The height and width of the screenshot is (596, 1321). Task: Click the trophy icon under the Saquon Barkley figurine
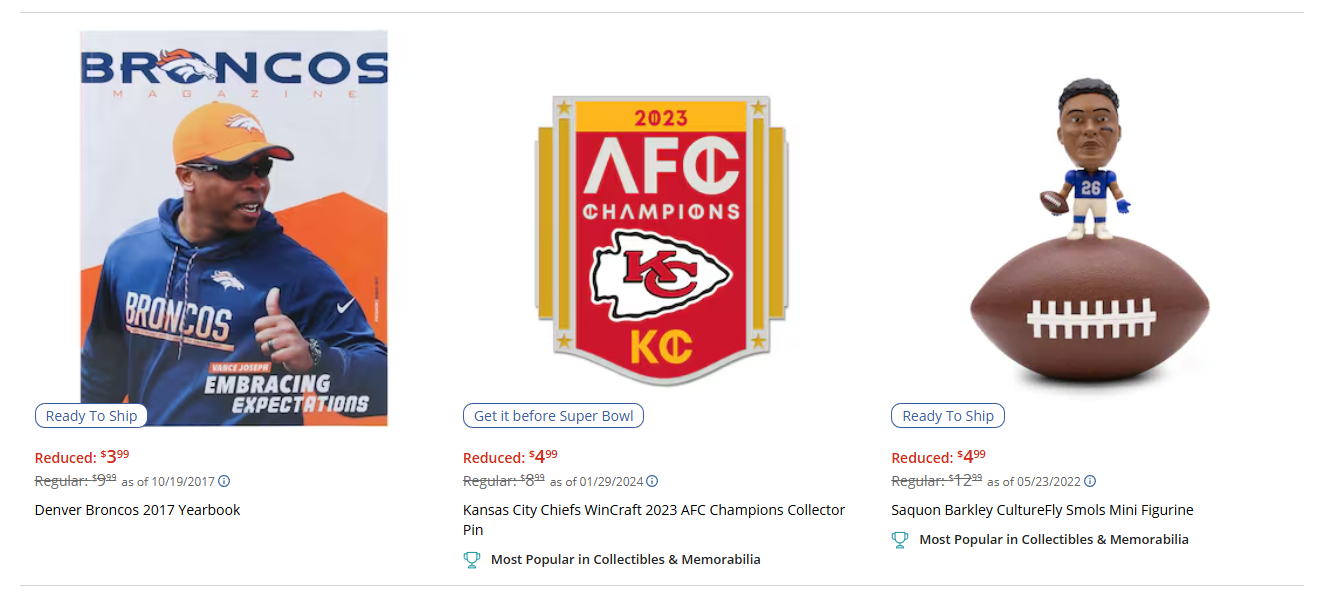[x=899, y=538]
